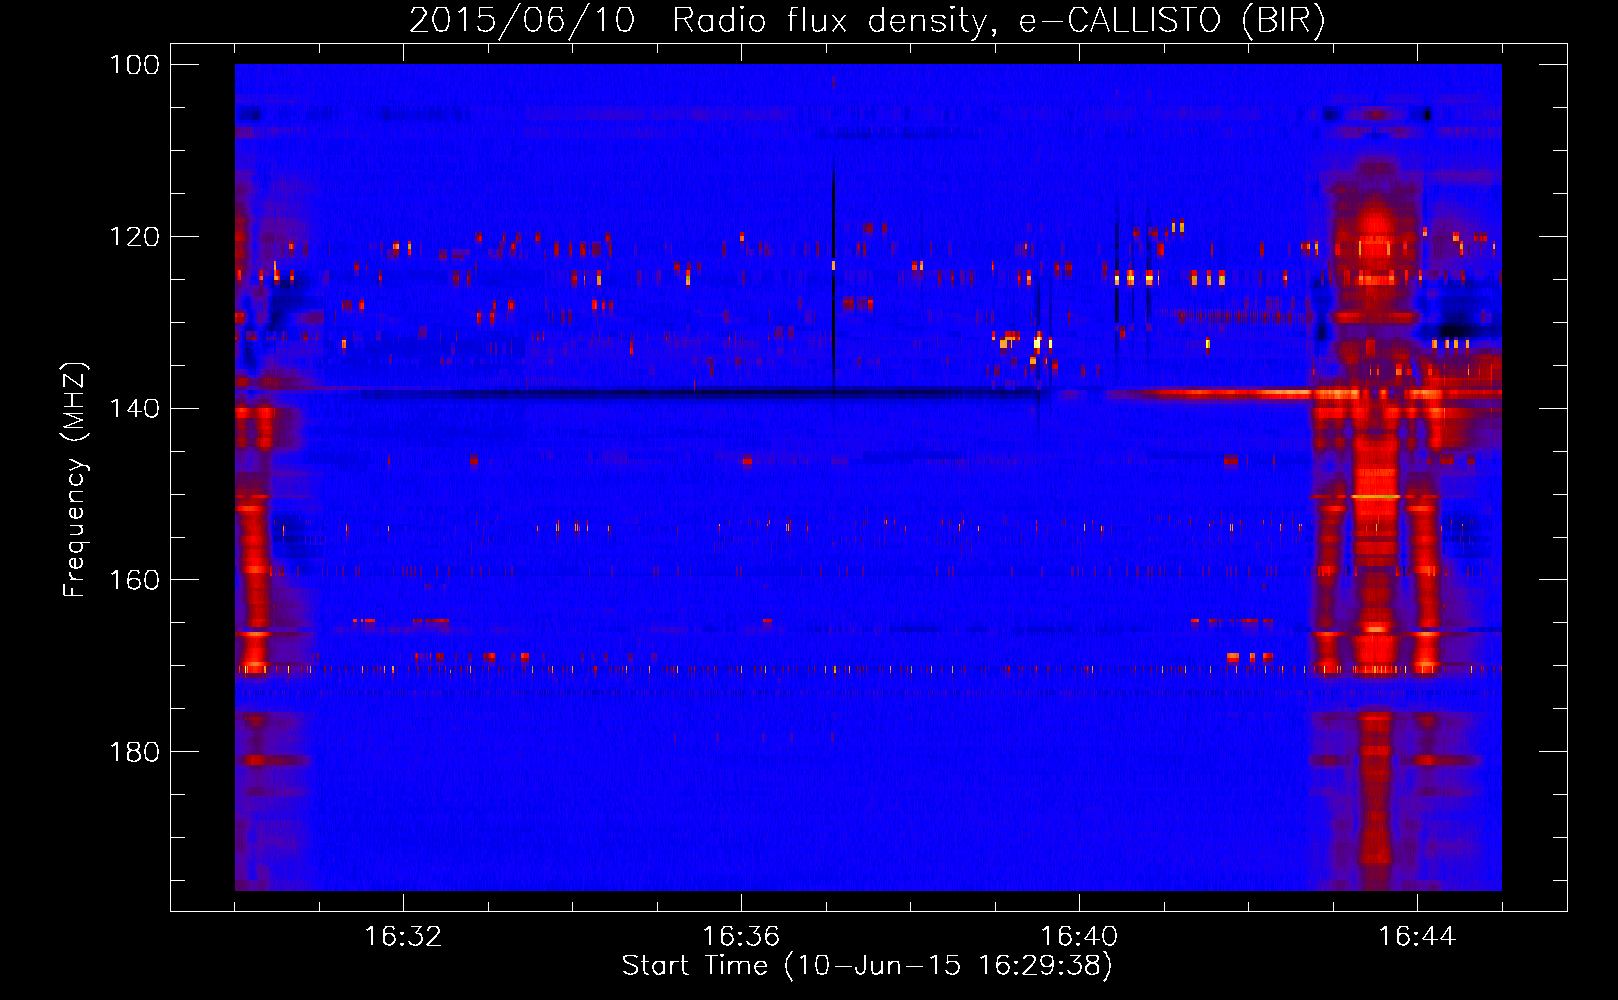Click the 120 frequency tick label

135,237
